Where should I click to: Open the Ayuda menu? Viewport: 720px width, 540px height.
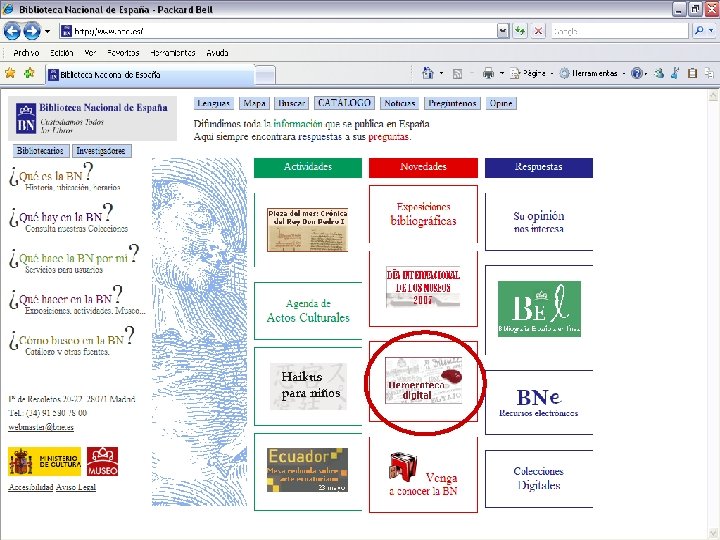point(217,53)
